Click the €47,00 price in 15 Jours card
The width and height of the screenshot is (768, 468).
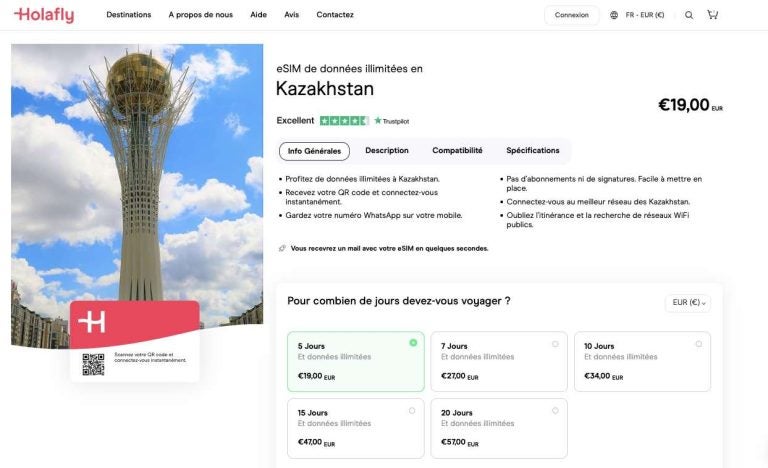(x=316, y=443)
